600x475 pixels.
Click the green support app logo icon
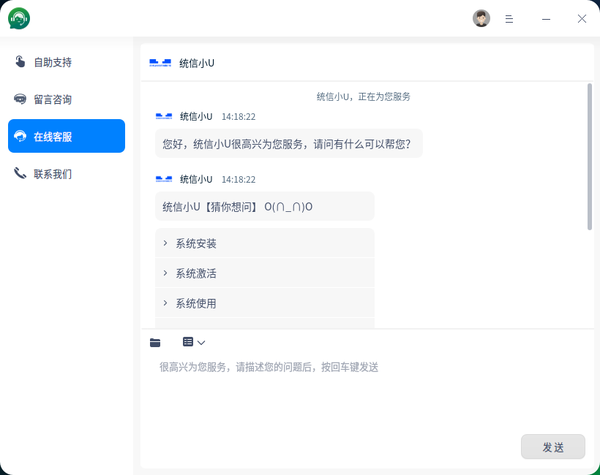pos(20,18)
